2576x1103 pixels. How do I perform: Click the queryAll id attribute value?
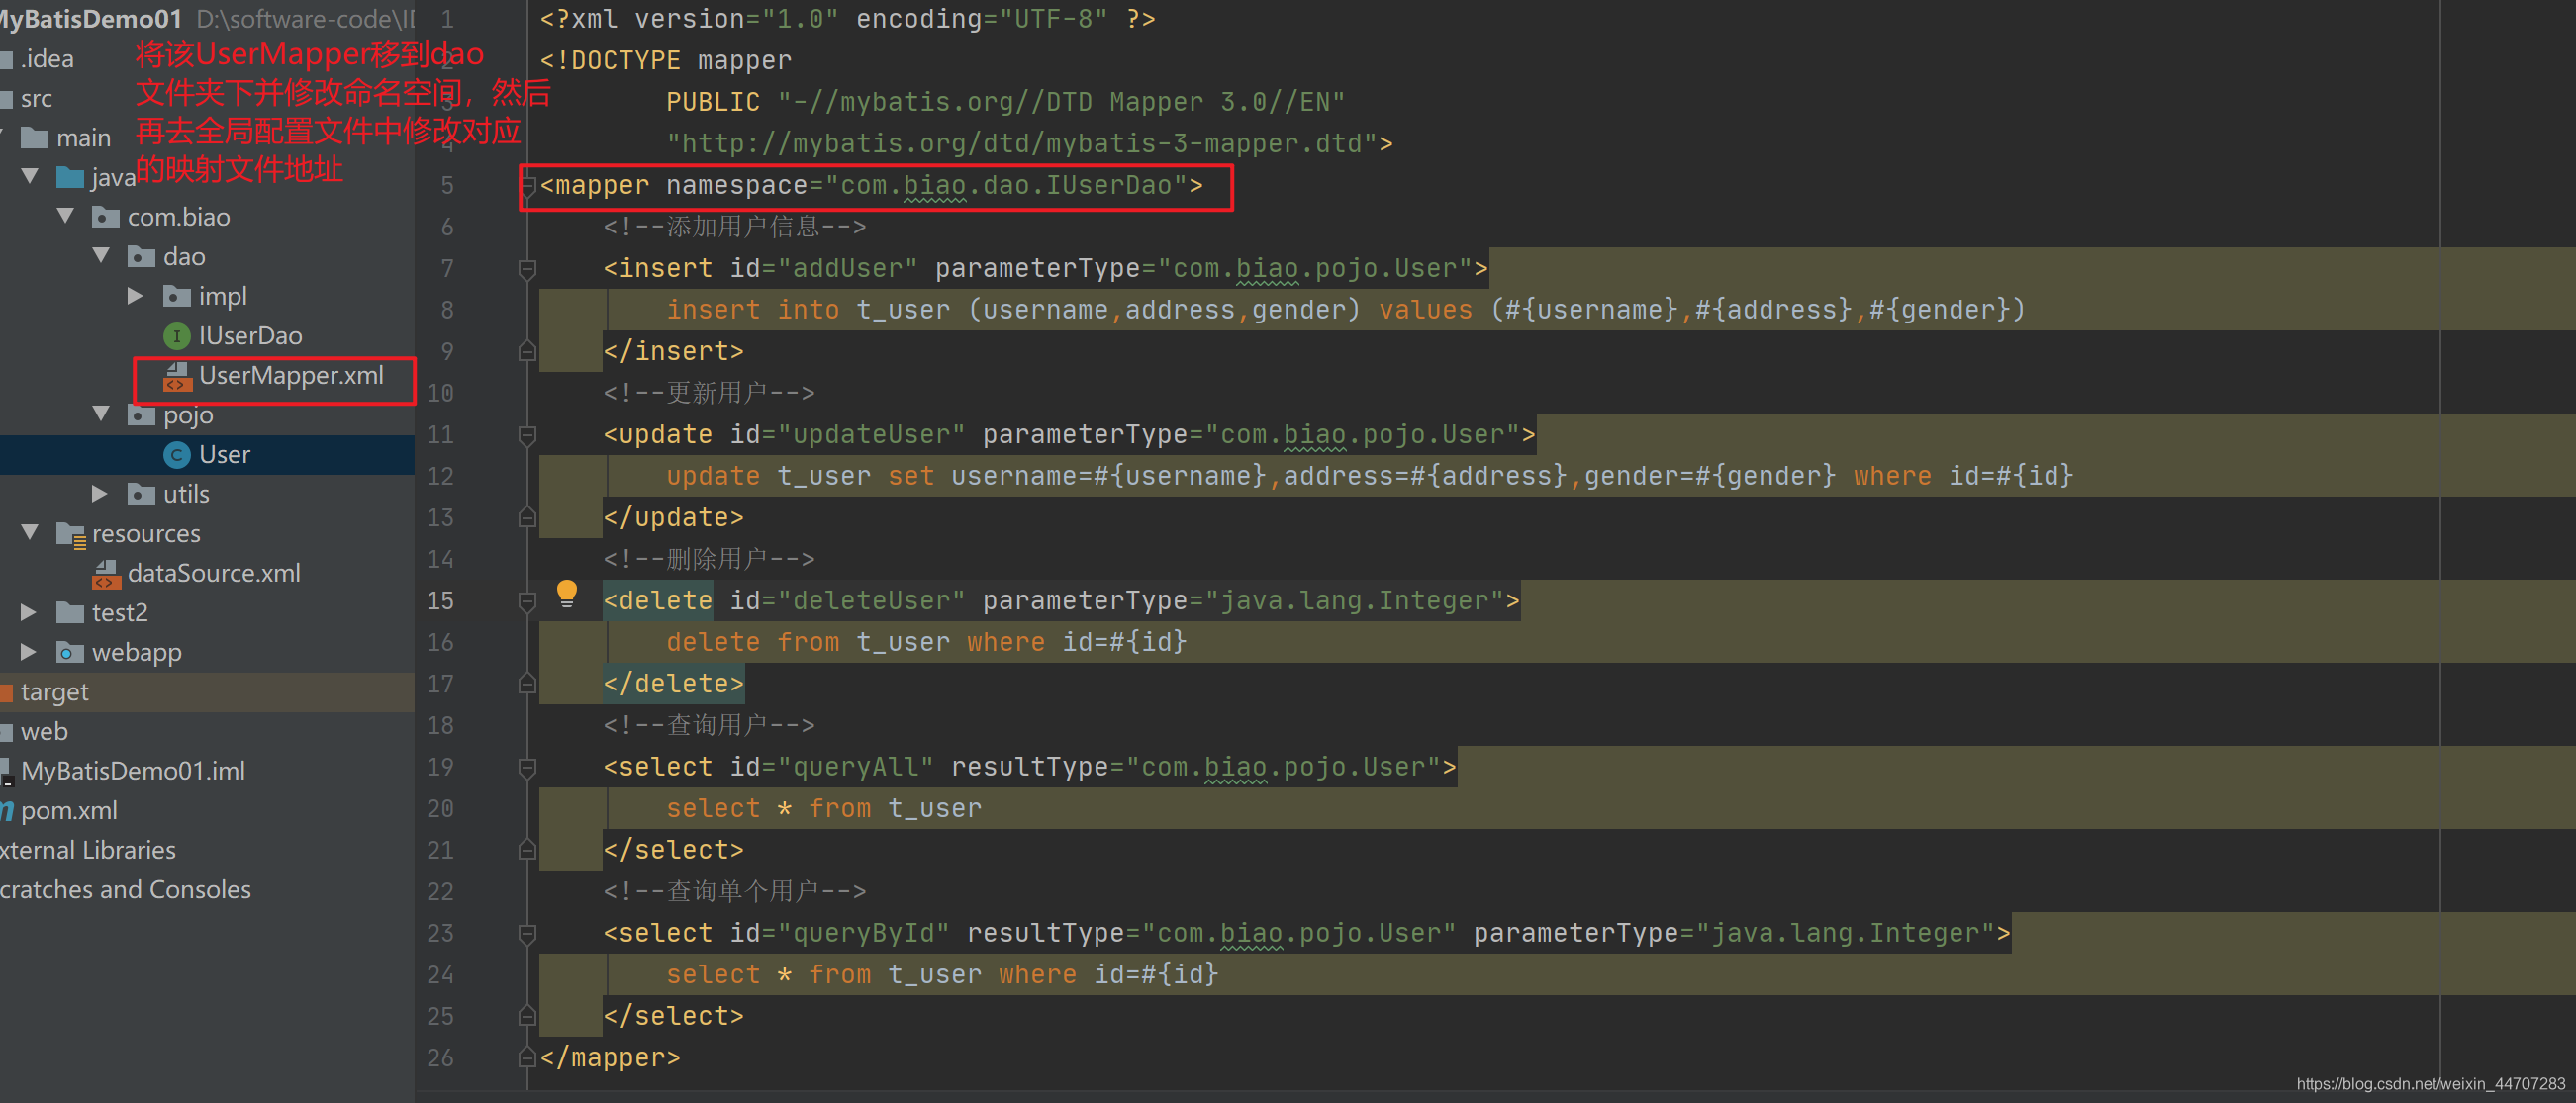[856, 768]
